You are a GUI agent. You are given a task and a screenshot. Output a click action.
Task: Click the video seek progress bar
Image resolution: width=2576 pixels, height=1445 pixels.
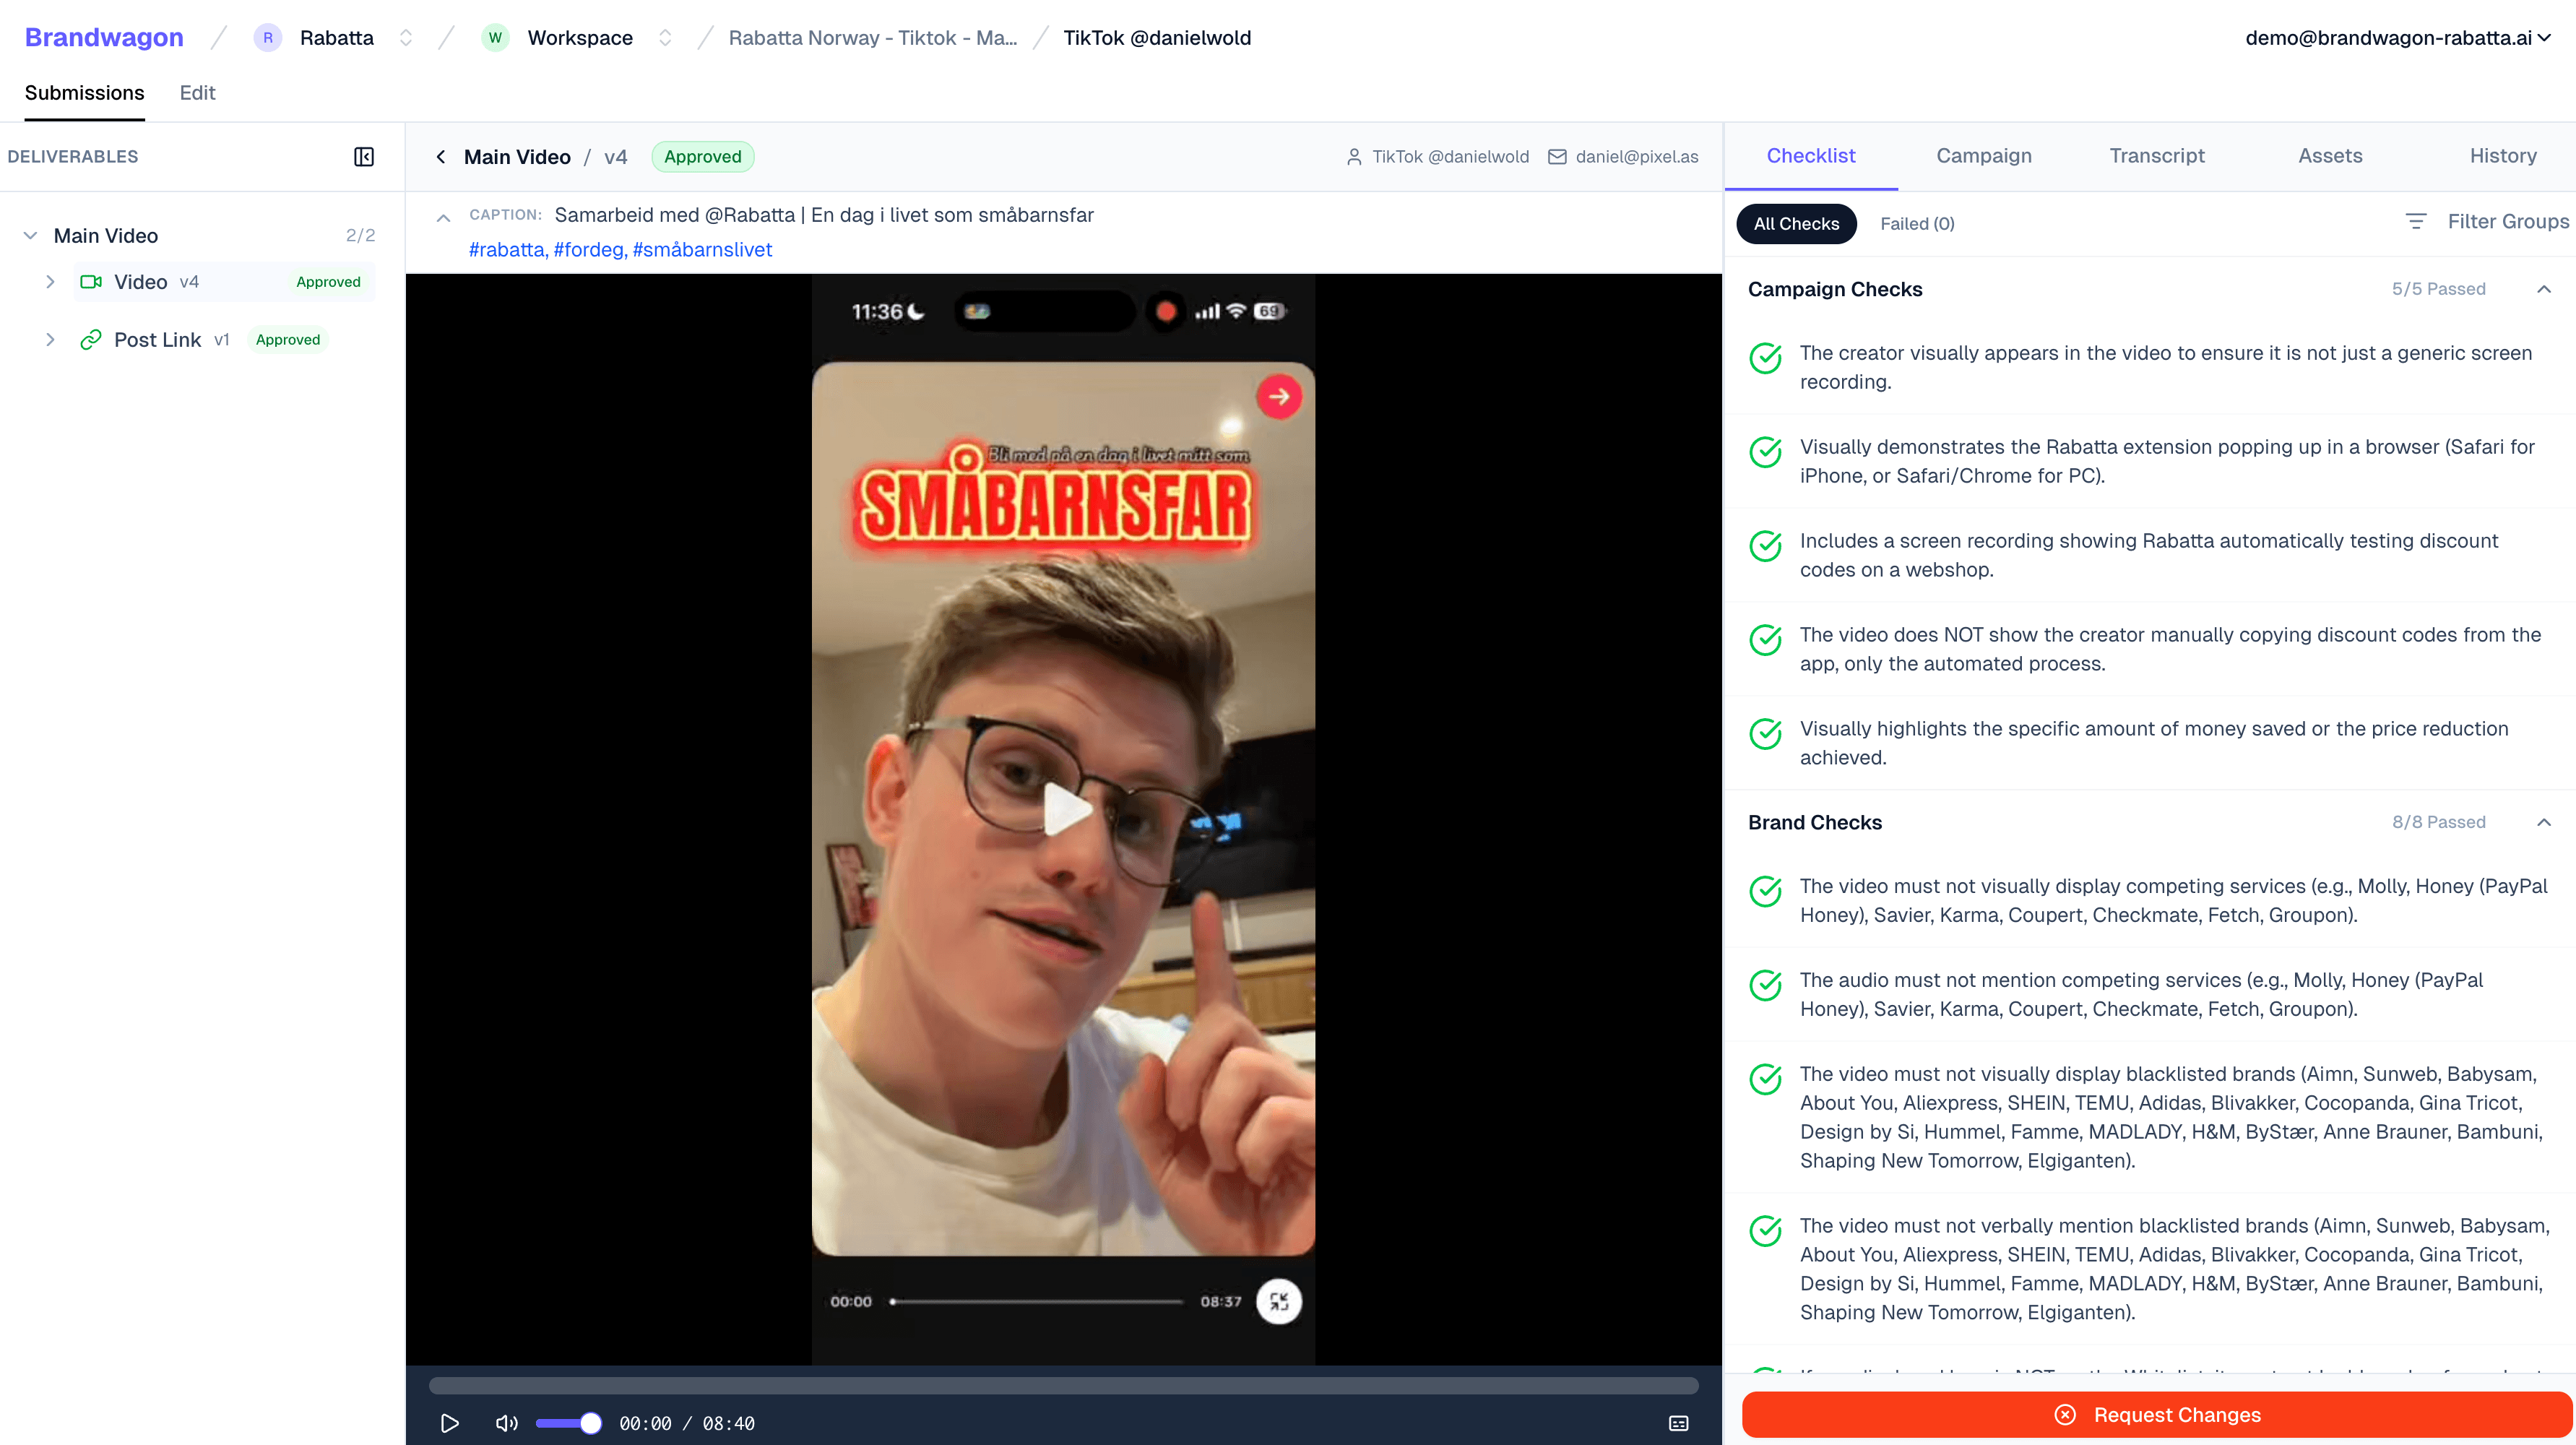(x=1064, y=1386)
